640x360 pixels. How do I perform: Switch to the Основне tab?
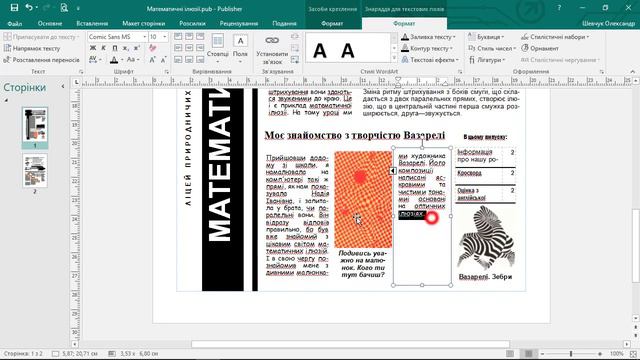50,23
